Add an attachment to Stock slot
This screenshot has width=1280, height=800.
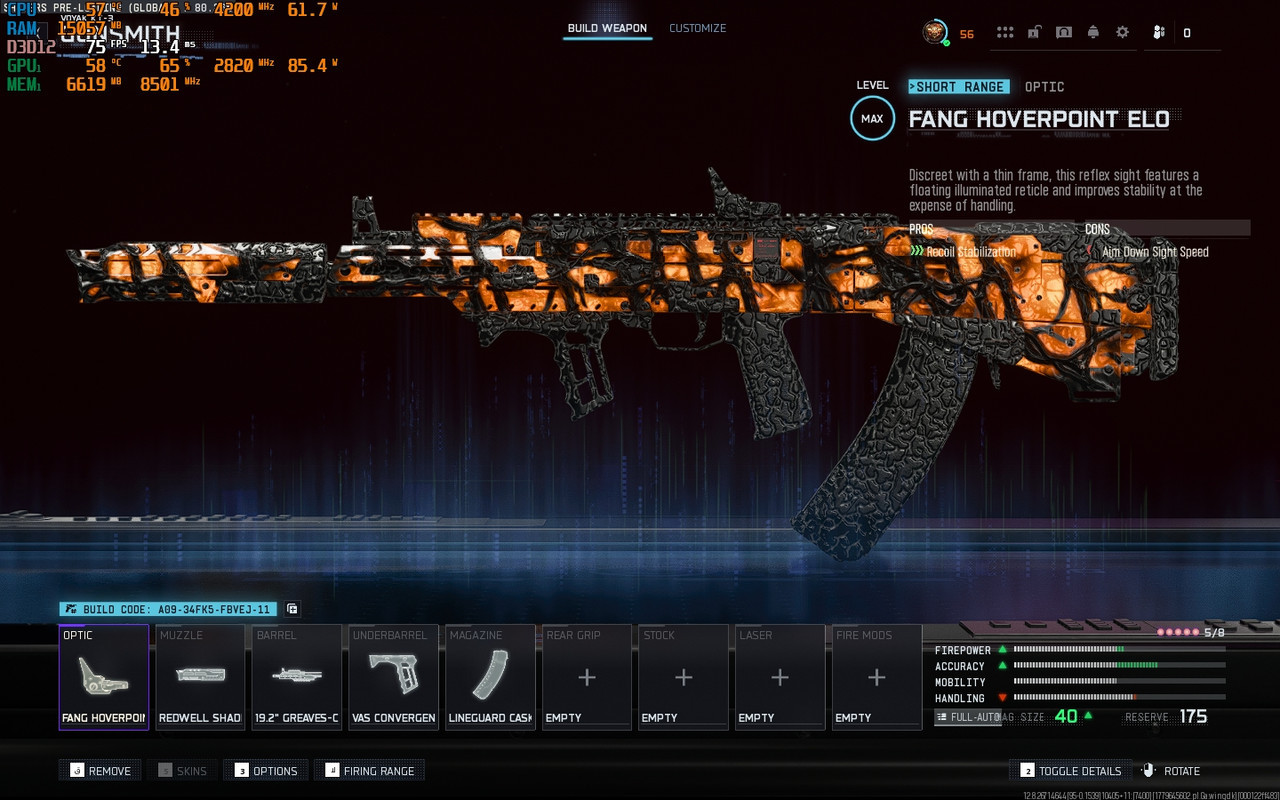pyautogui.click(x=683, y=677)
